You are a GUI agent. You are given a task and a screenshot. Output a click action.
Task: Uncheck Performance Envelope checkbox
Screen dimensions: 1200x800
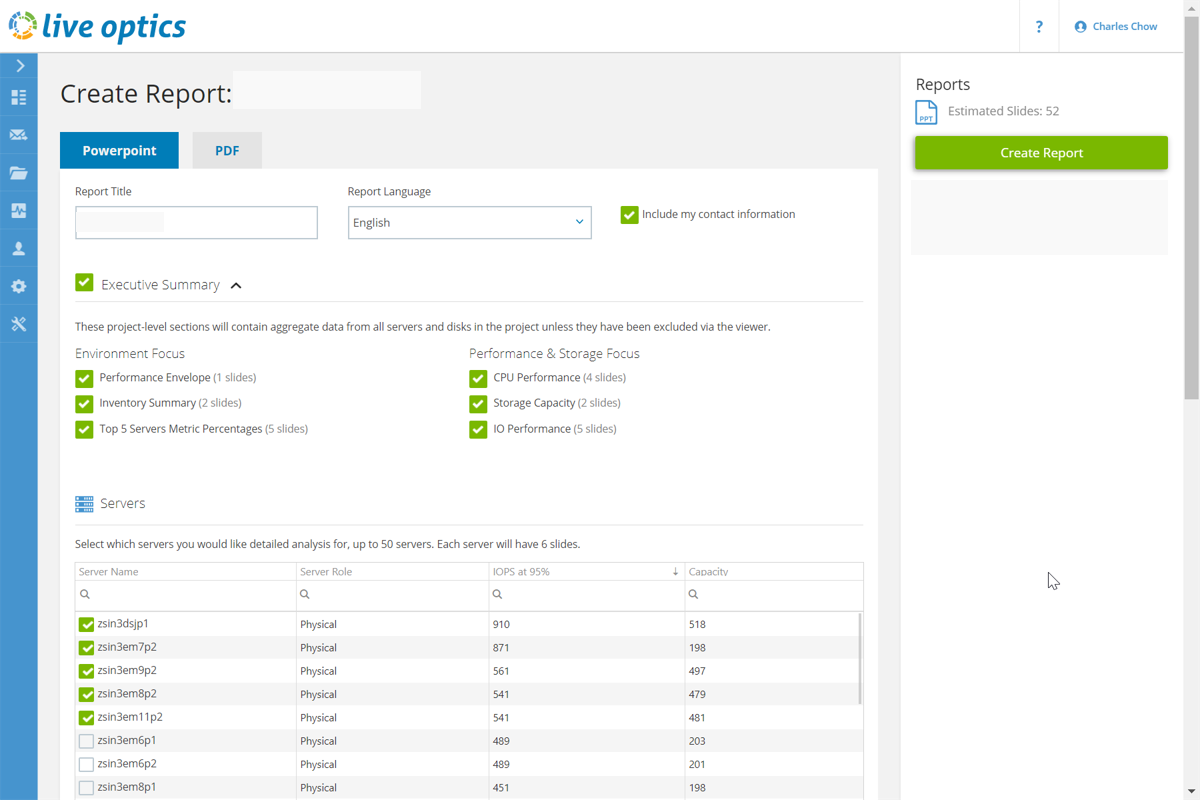click(84, 378)
